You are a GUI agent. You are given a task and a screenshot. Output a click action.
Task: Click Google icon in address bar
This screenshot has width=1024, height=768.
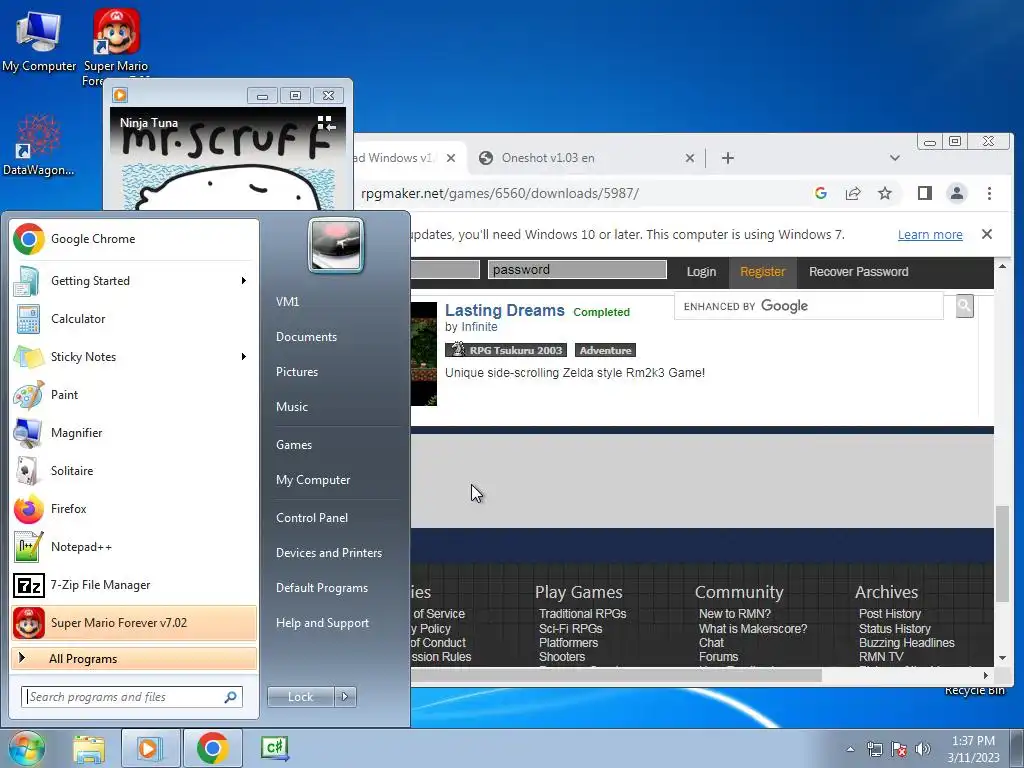[x=821, y=193]
